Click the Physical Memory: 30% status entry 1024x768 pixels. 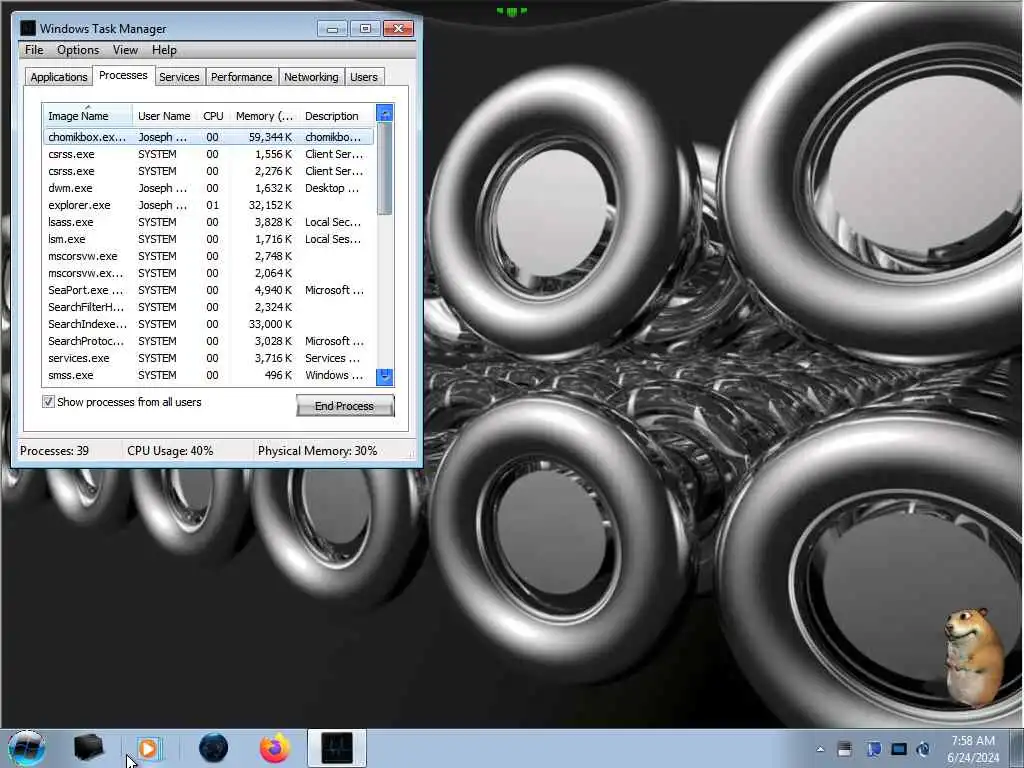pyautogui.click(x=317, y=451)
